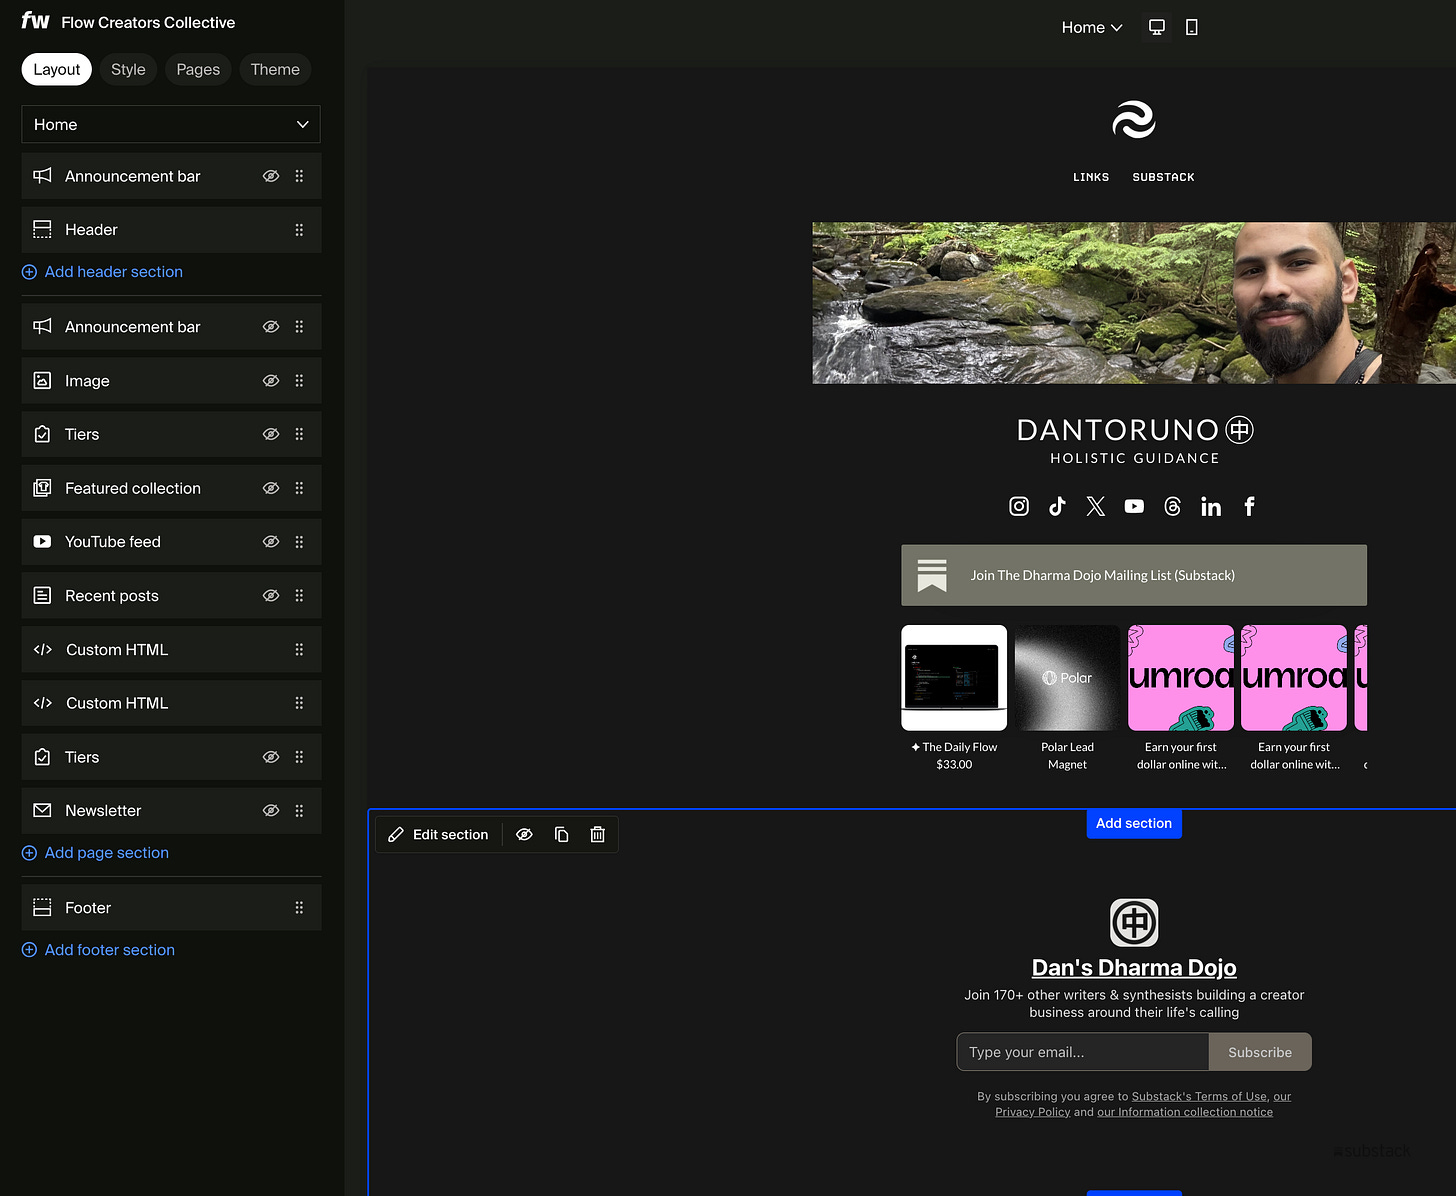
Task: Toggle visibility of the top Announcement bar
Action: tap(271, 176)
